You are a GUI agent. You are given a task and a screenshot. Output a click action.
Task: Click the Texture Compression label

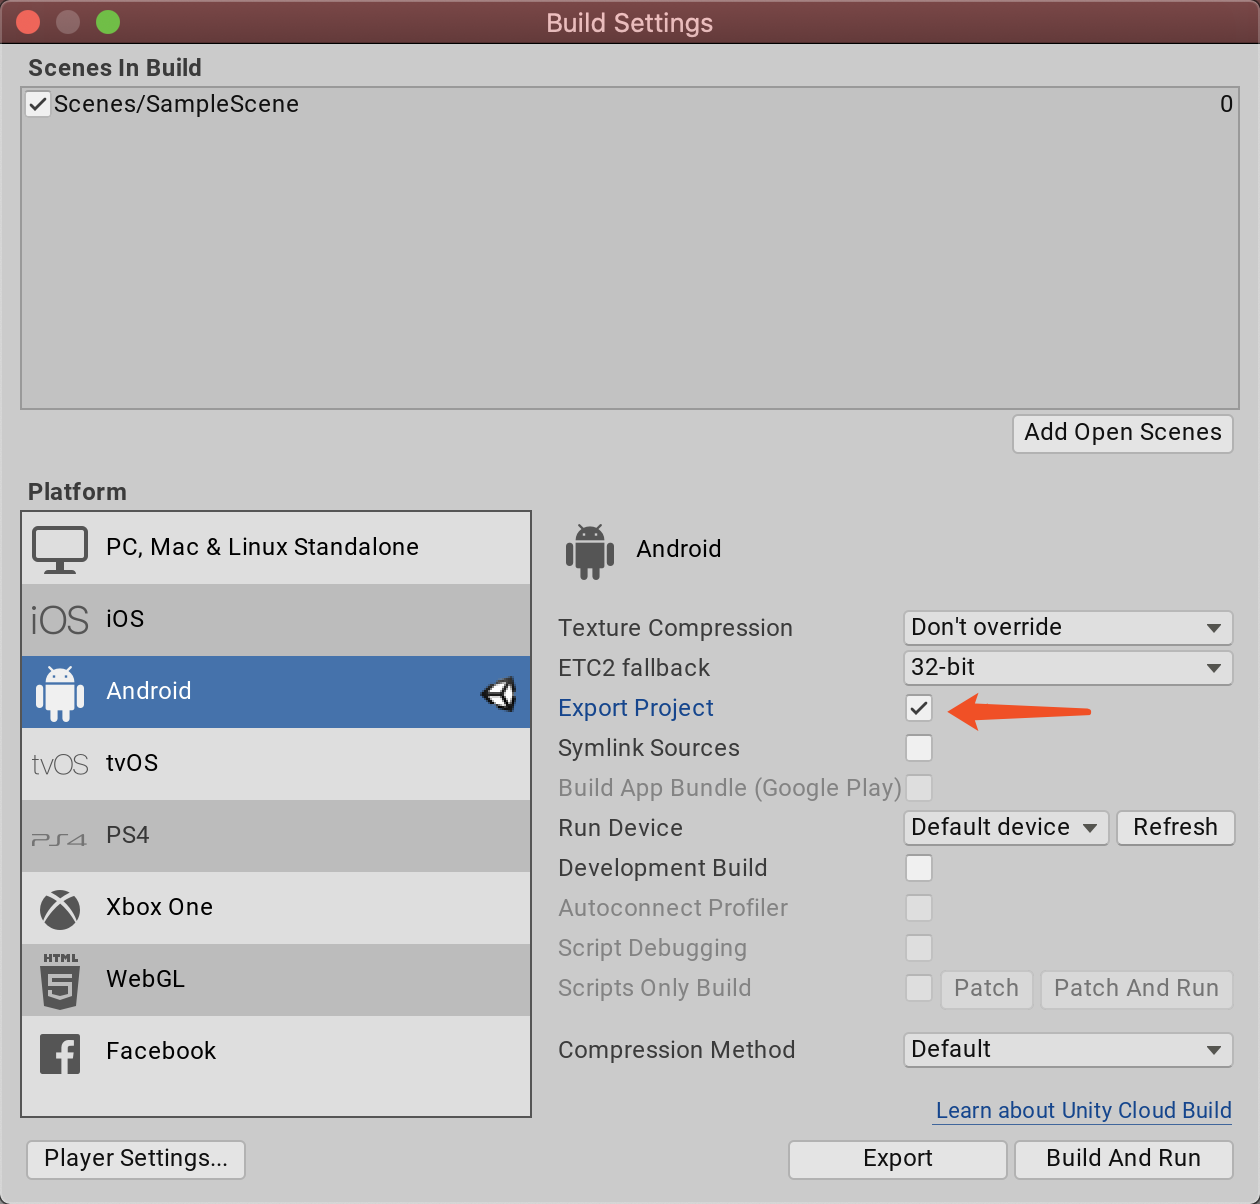point(675,628)
